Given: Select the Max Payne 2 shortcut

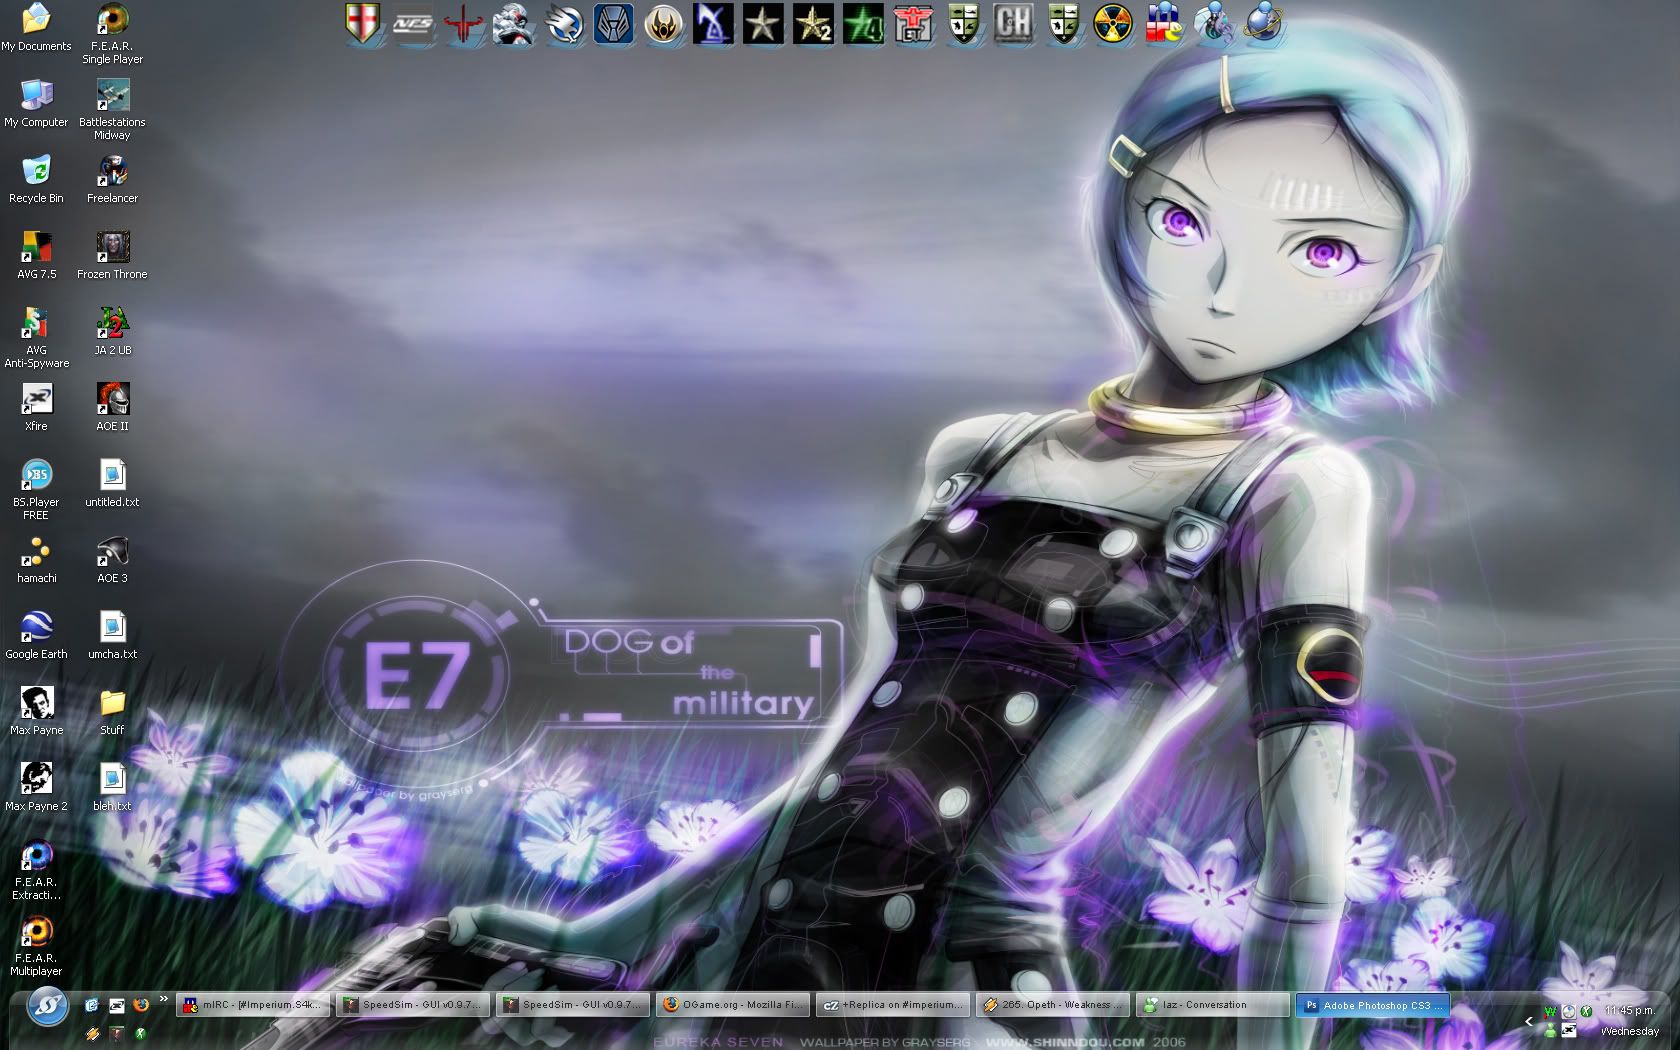Looking at the screenshot, I should [x=36, y=787].
